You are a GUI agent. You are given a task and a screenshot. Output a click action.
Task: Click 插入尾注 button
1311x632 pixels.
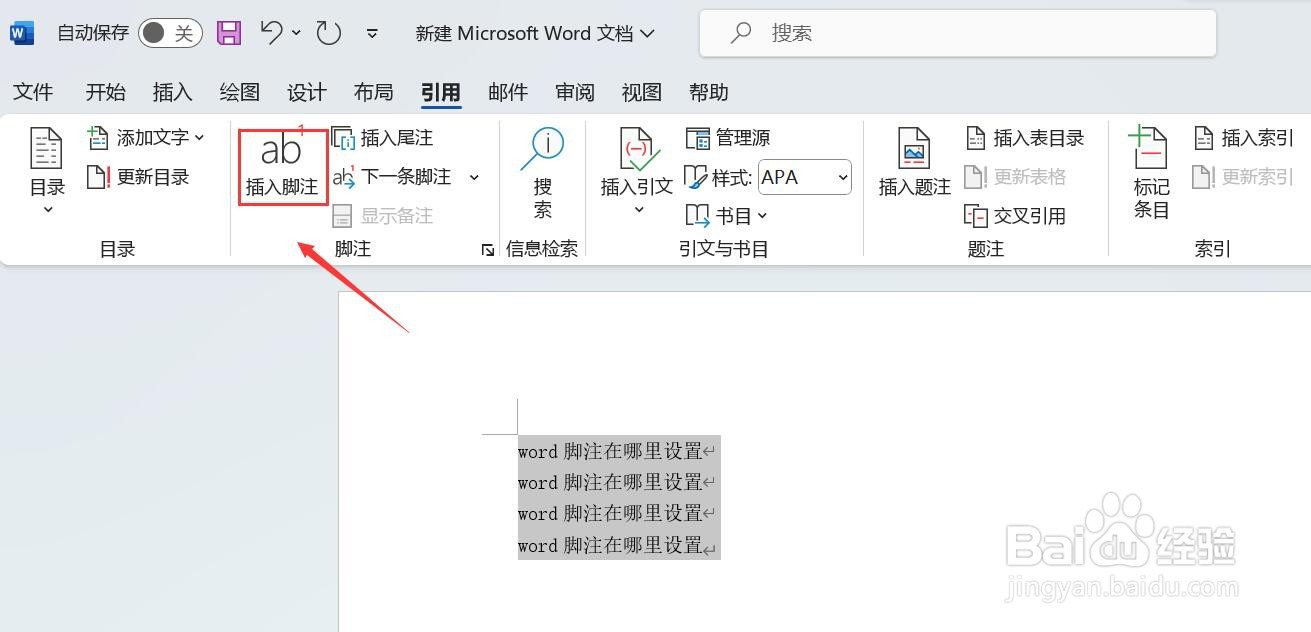point(382,138)
